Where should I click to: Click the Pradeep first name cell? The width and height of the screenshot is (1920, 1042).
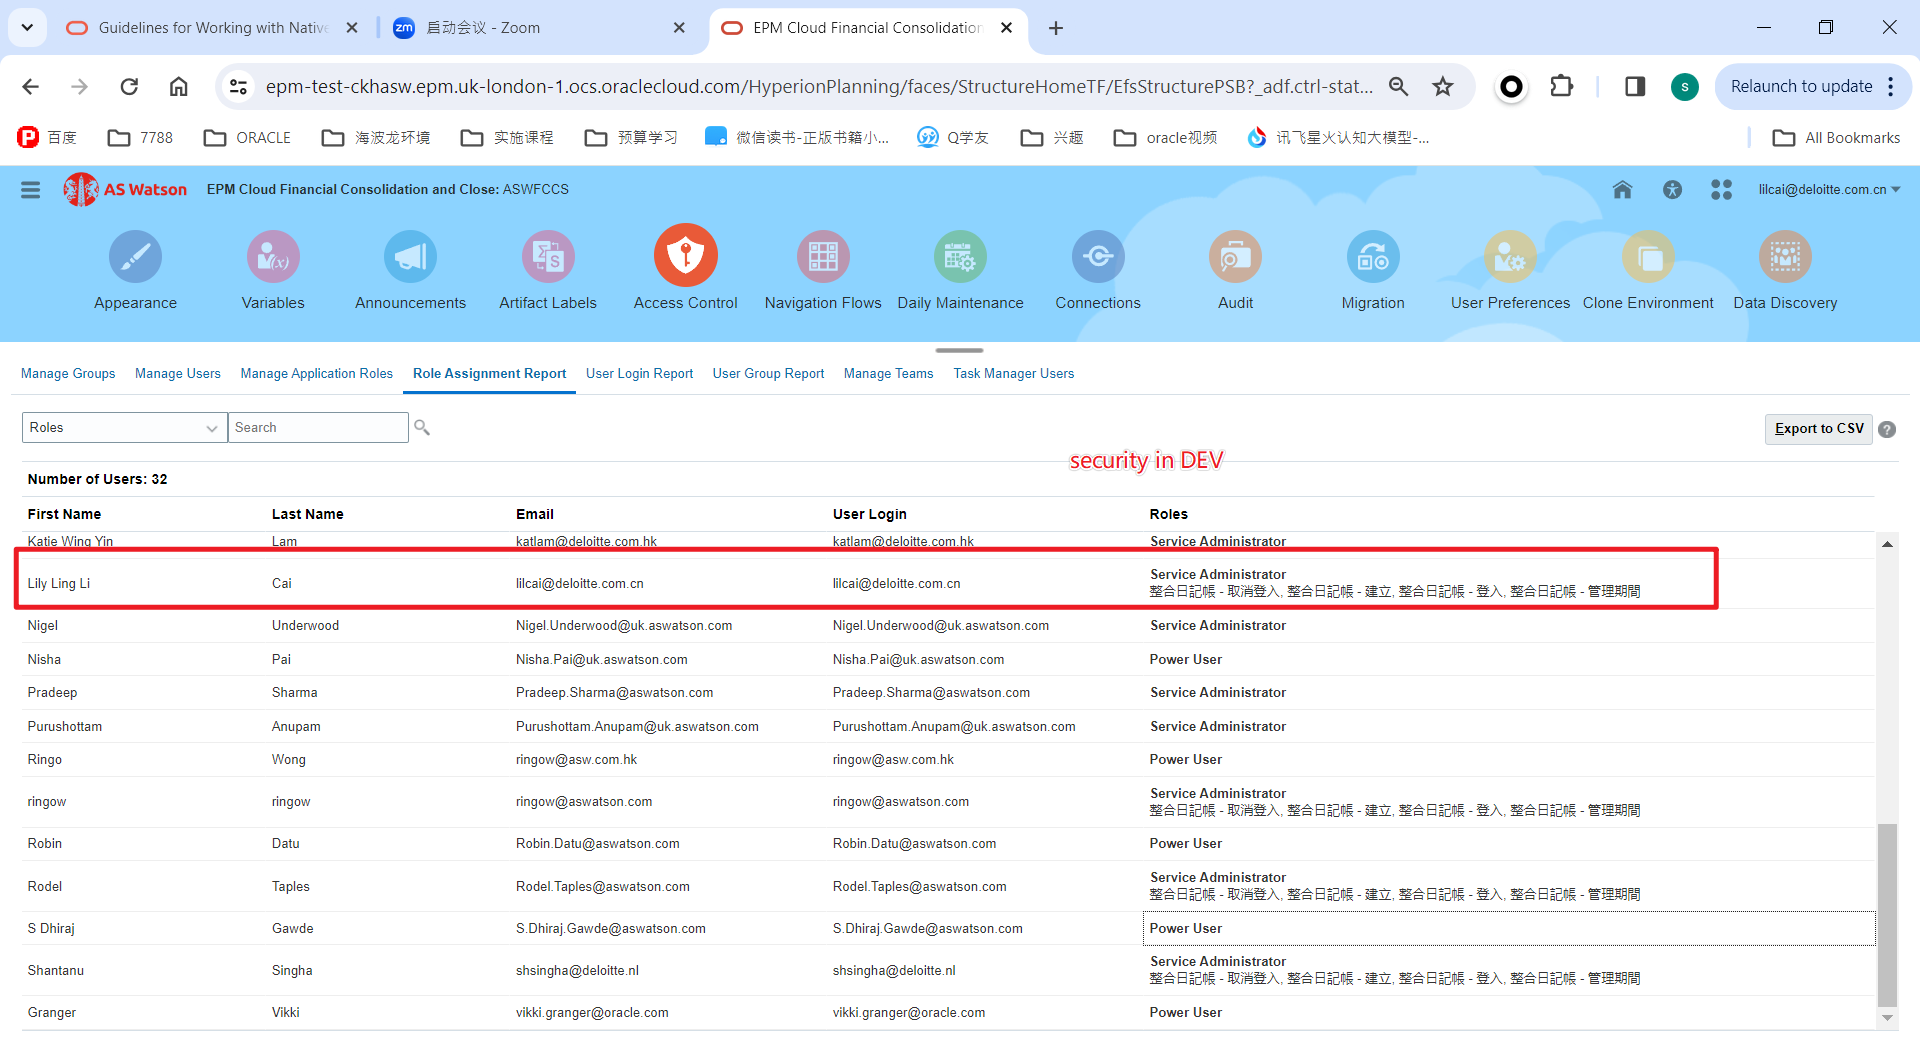click(52, 693)
